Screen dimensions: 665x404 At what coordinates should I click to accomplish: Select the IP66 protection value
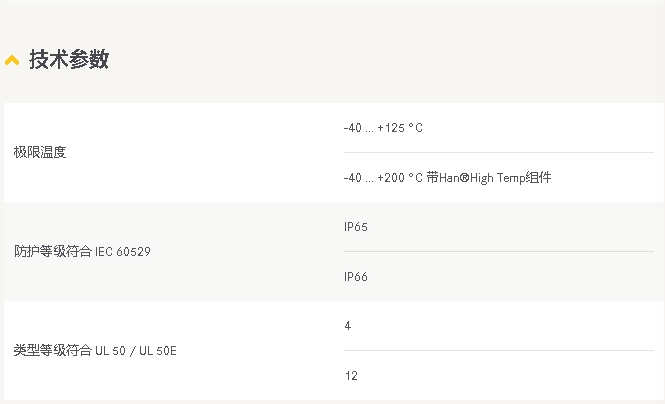point(355,277)
